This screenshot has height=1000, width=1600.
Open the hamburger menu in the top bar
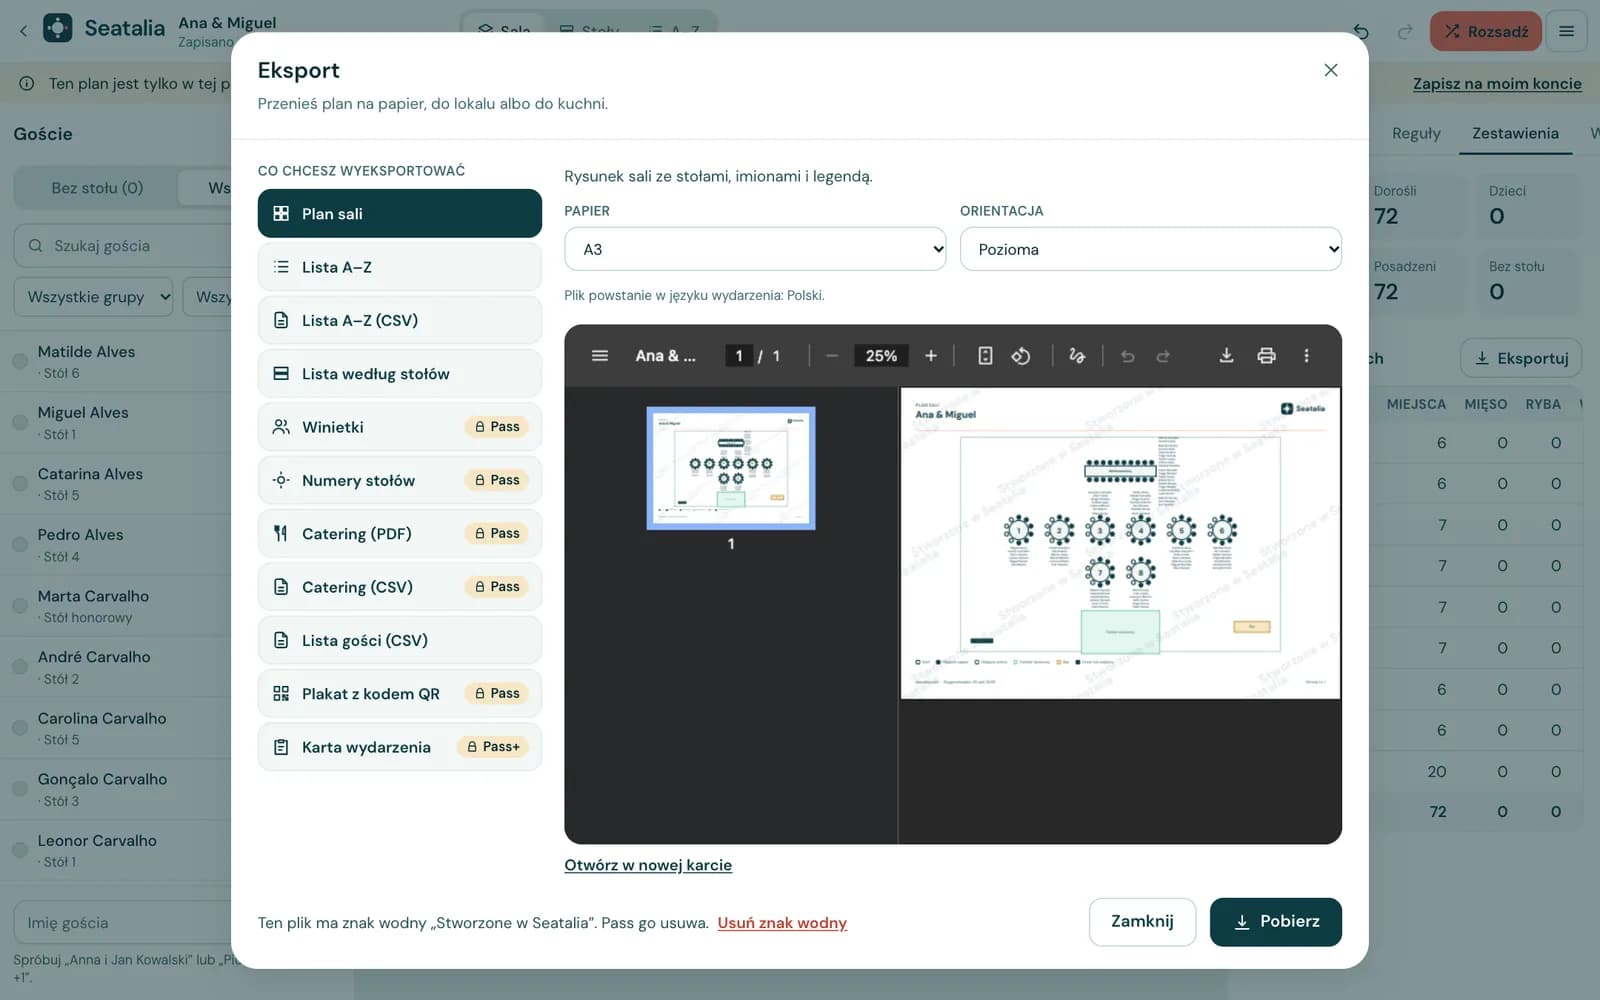click(1567, 31)
